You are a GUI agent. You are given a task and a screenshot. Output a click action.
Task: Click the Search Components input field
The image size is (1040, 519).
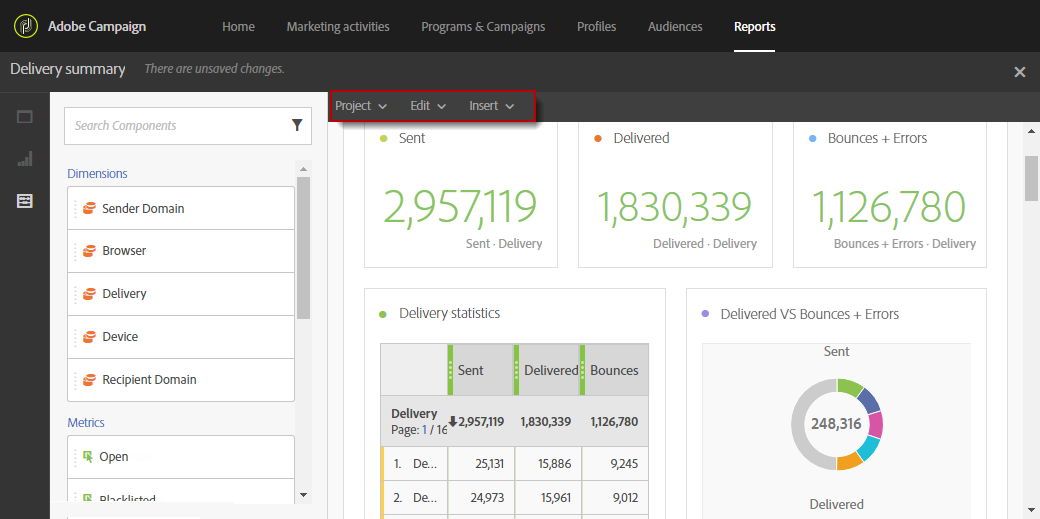(x=175, y=126)
